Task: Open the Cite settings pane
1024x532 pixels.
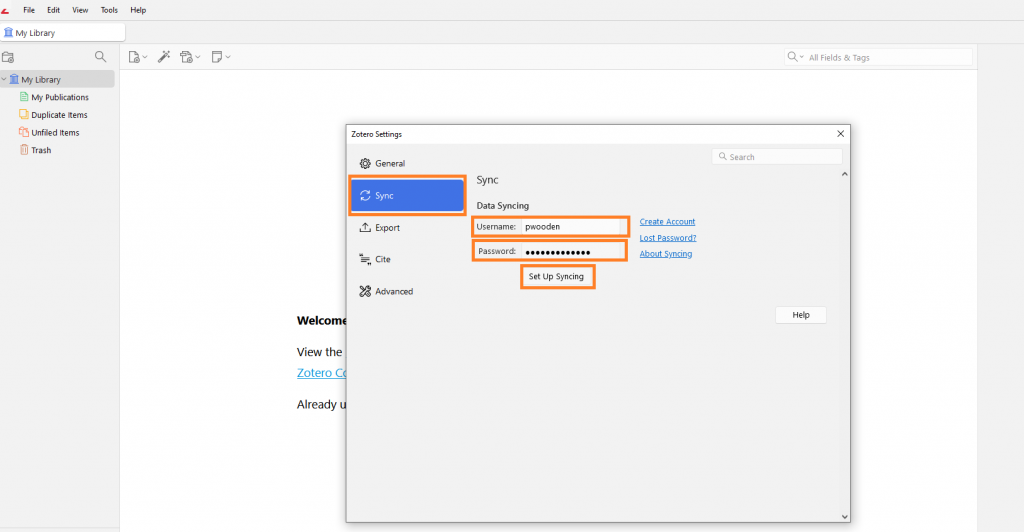Action: tap(382, 259)
